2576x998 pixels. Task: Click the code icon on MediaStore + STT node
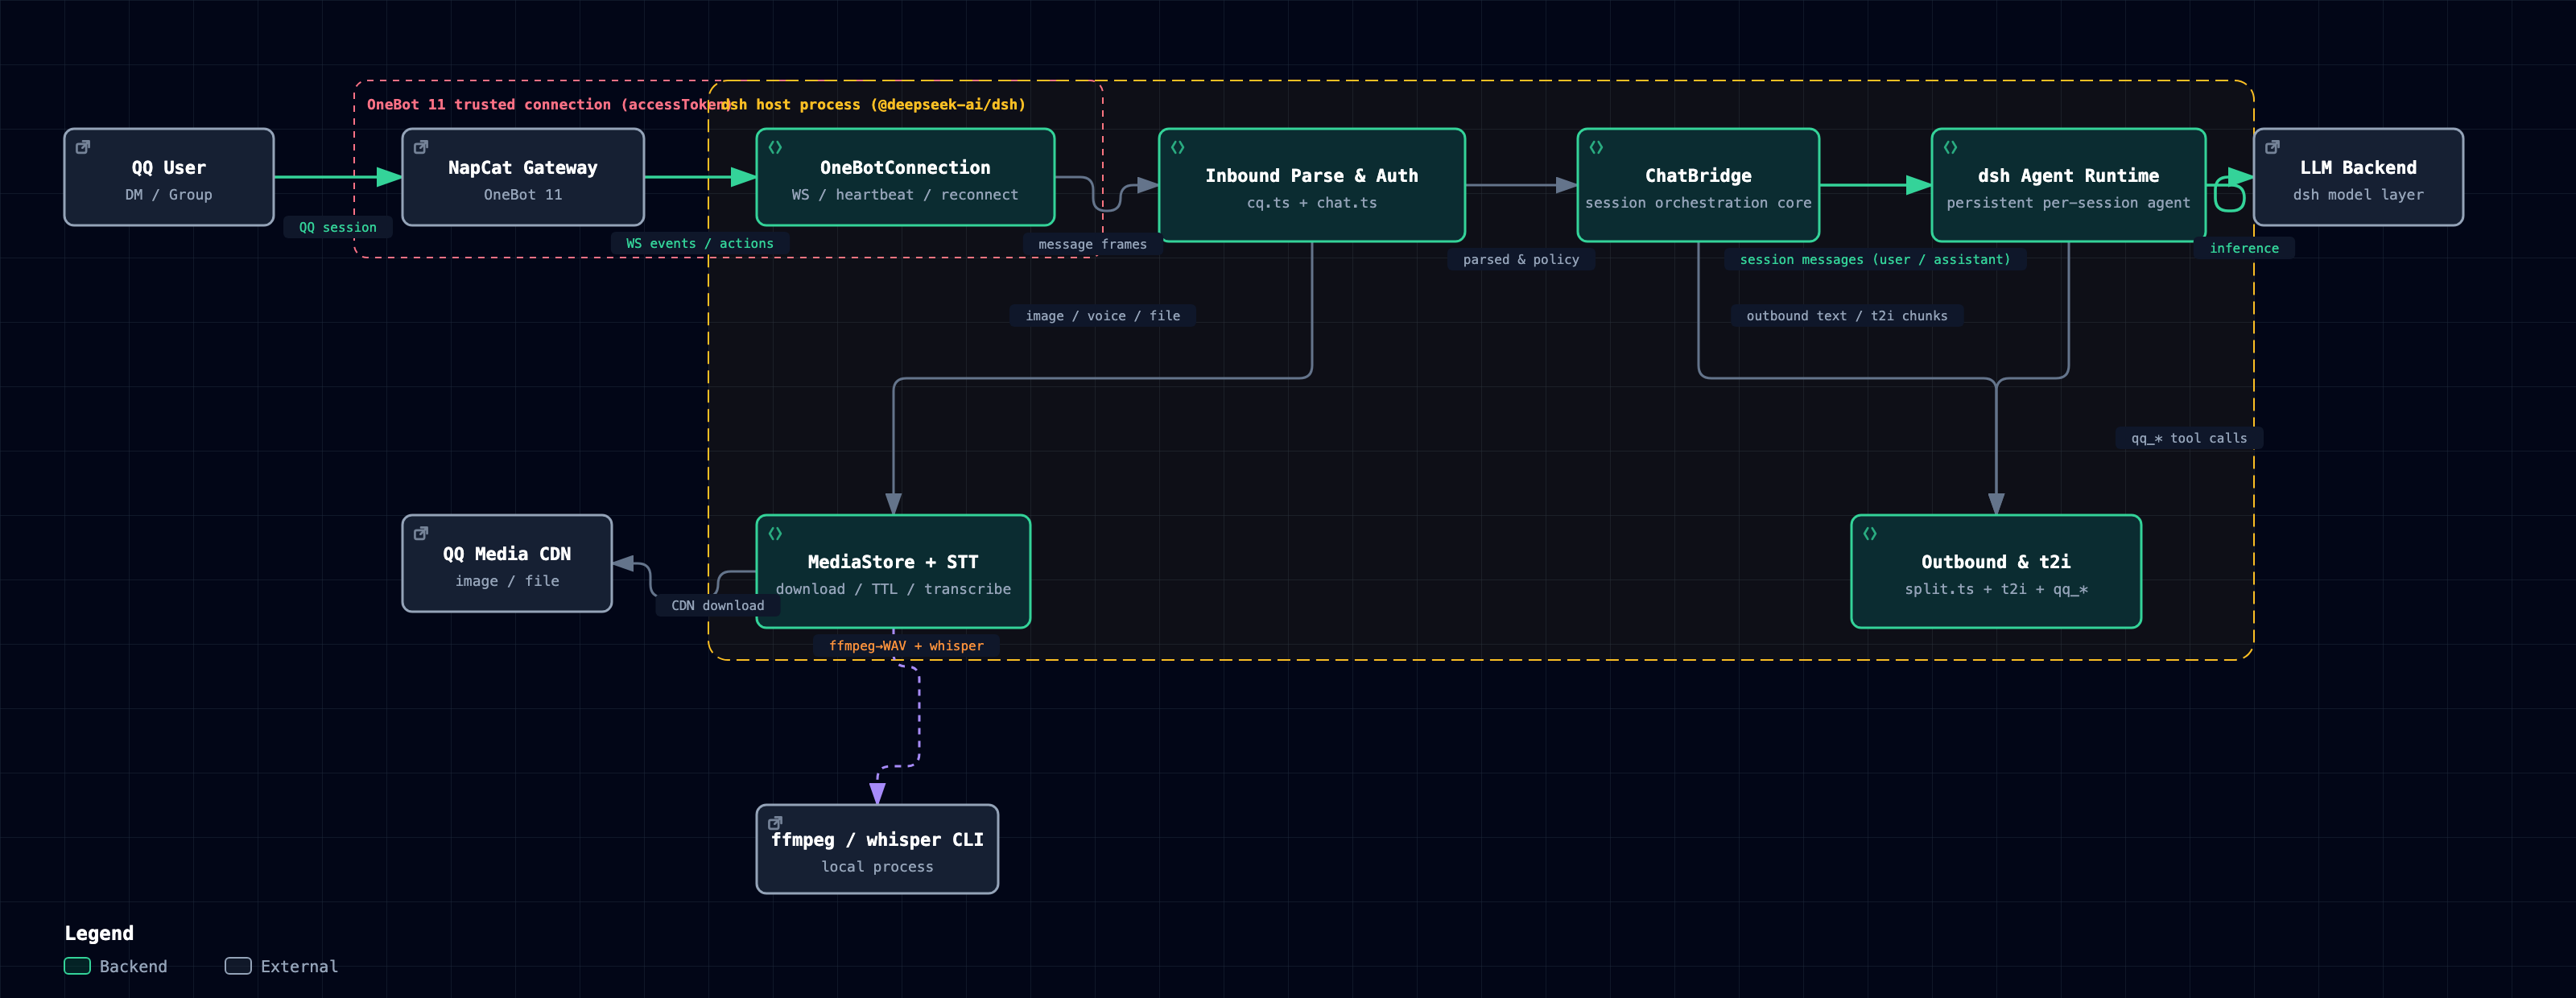click(775, 533)
